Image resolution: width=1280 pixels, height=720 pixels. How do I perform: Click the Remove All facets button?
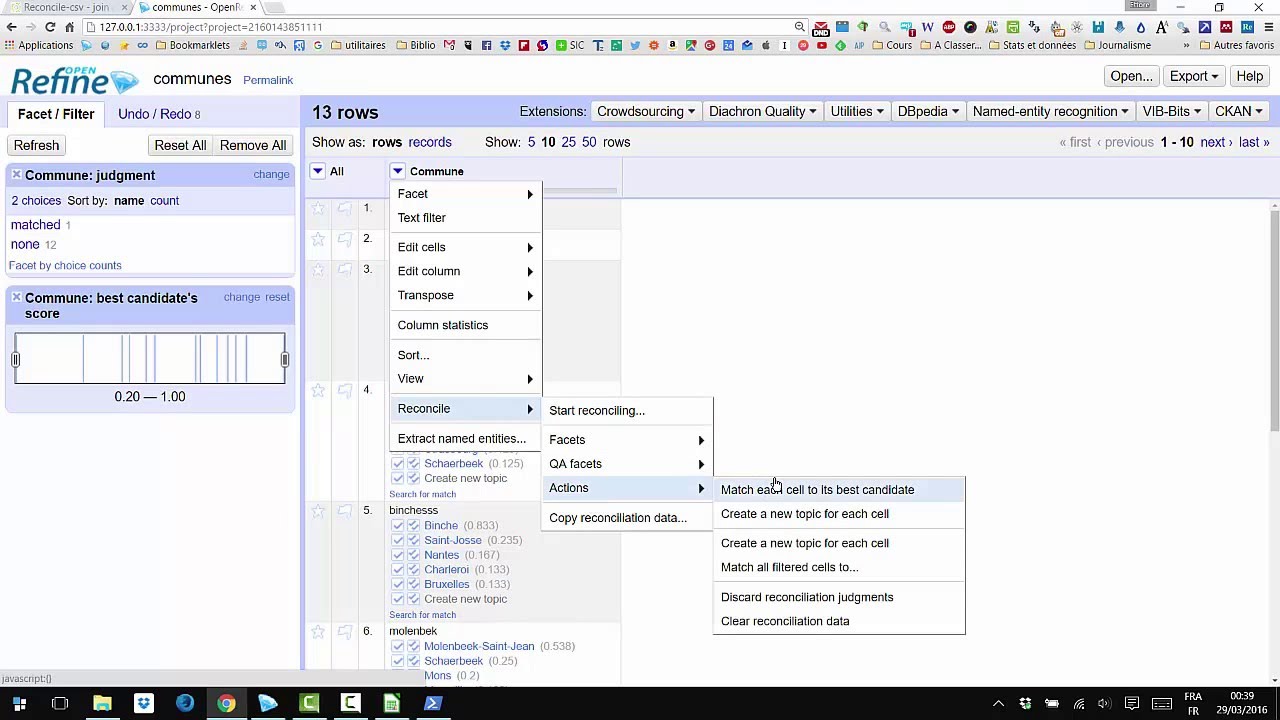pyautogui.click(x=252, y=145)
